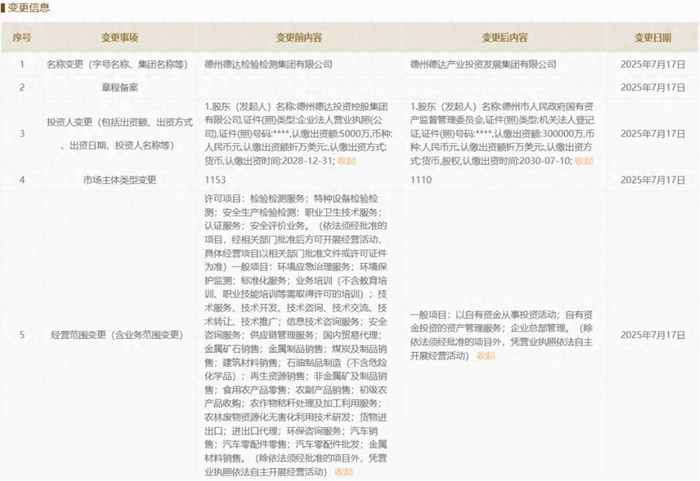Viewport: 700px width, 481px height.
Task: Select old name 德州德达检验检测集团有限公司
Action: (x=268, y=64)
